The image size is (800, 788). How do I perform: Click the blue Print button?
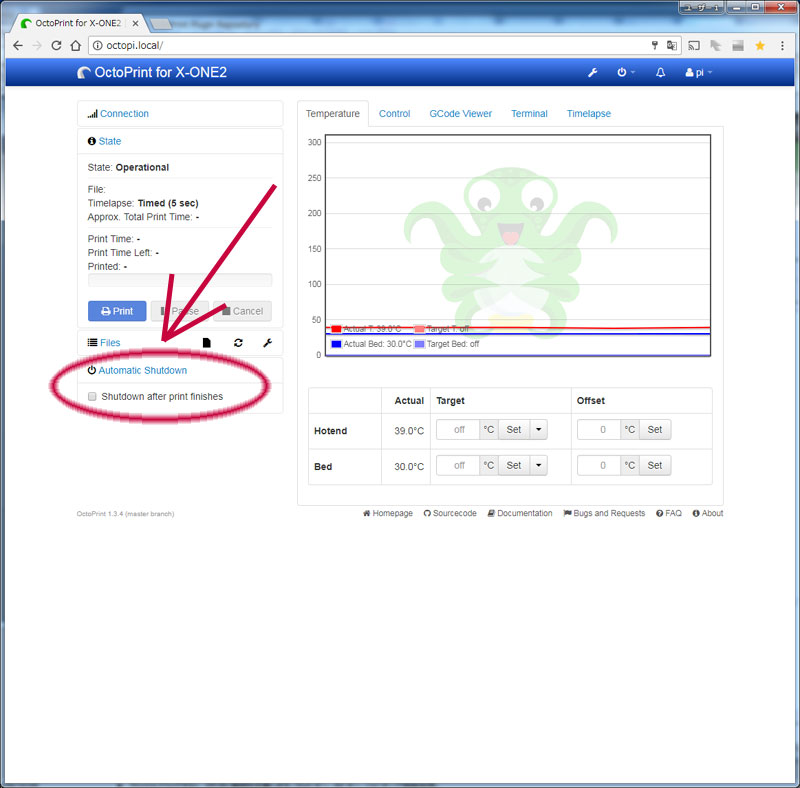[117, 311]
